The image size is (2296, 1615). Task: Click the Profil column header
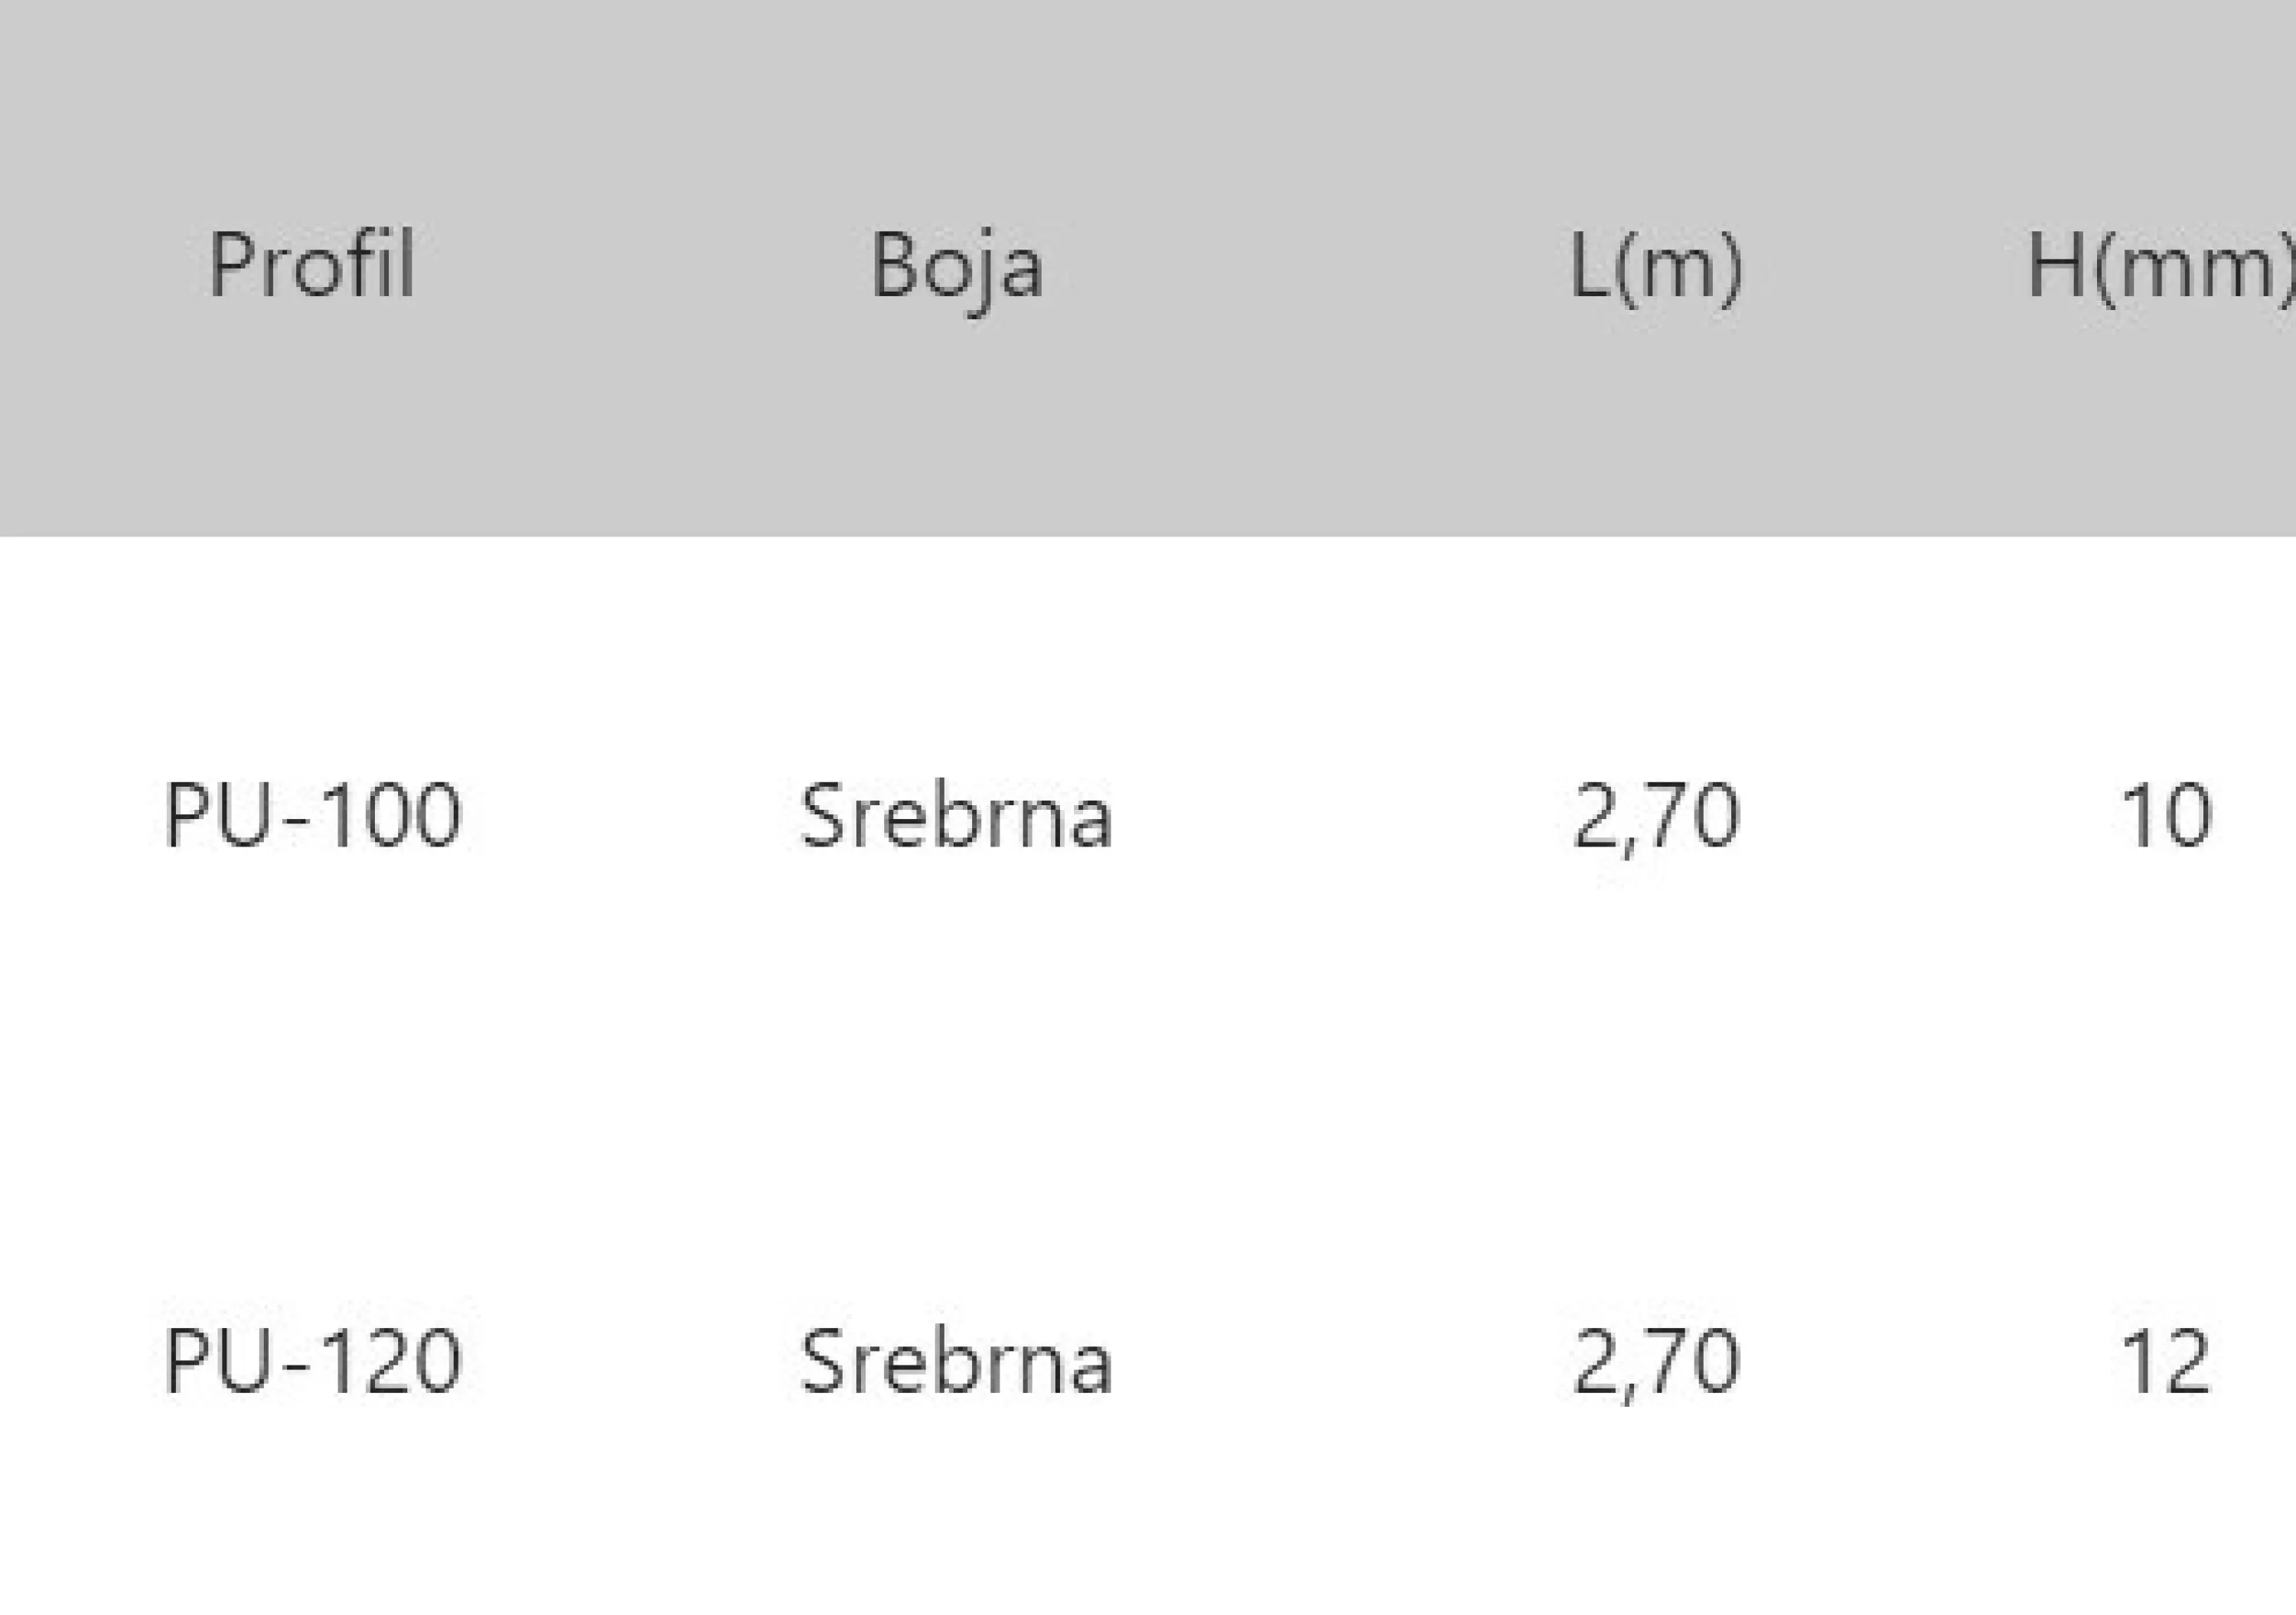coord(312,265)
